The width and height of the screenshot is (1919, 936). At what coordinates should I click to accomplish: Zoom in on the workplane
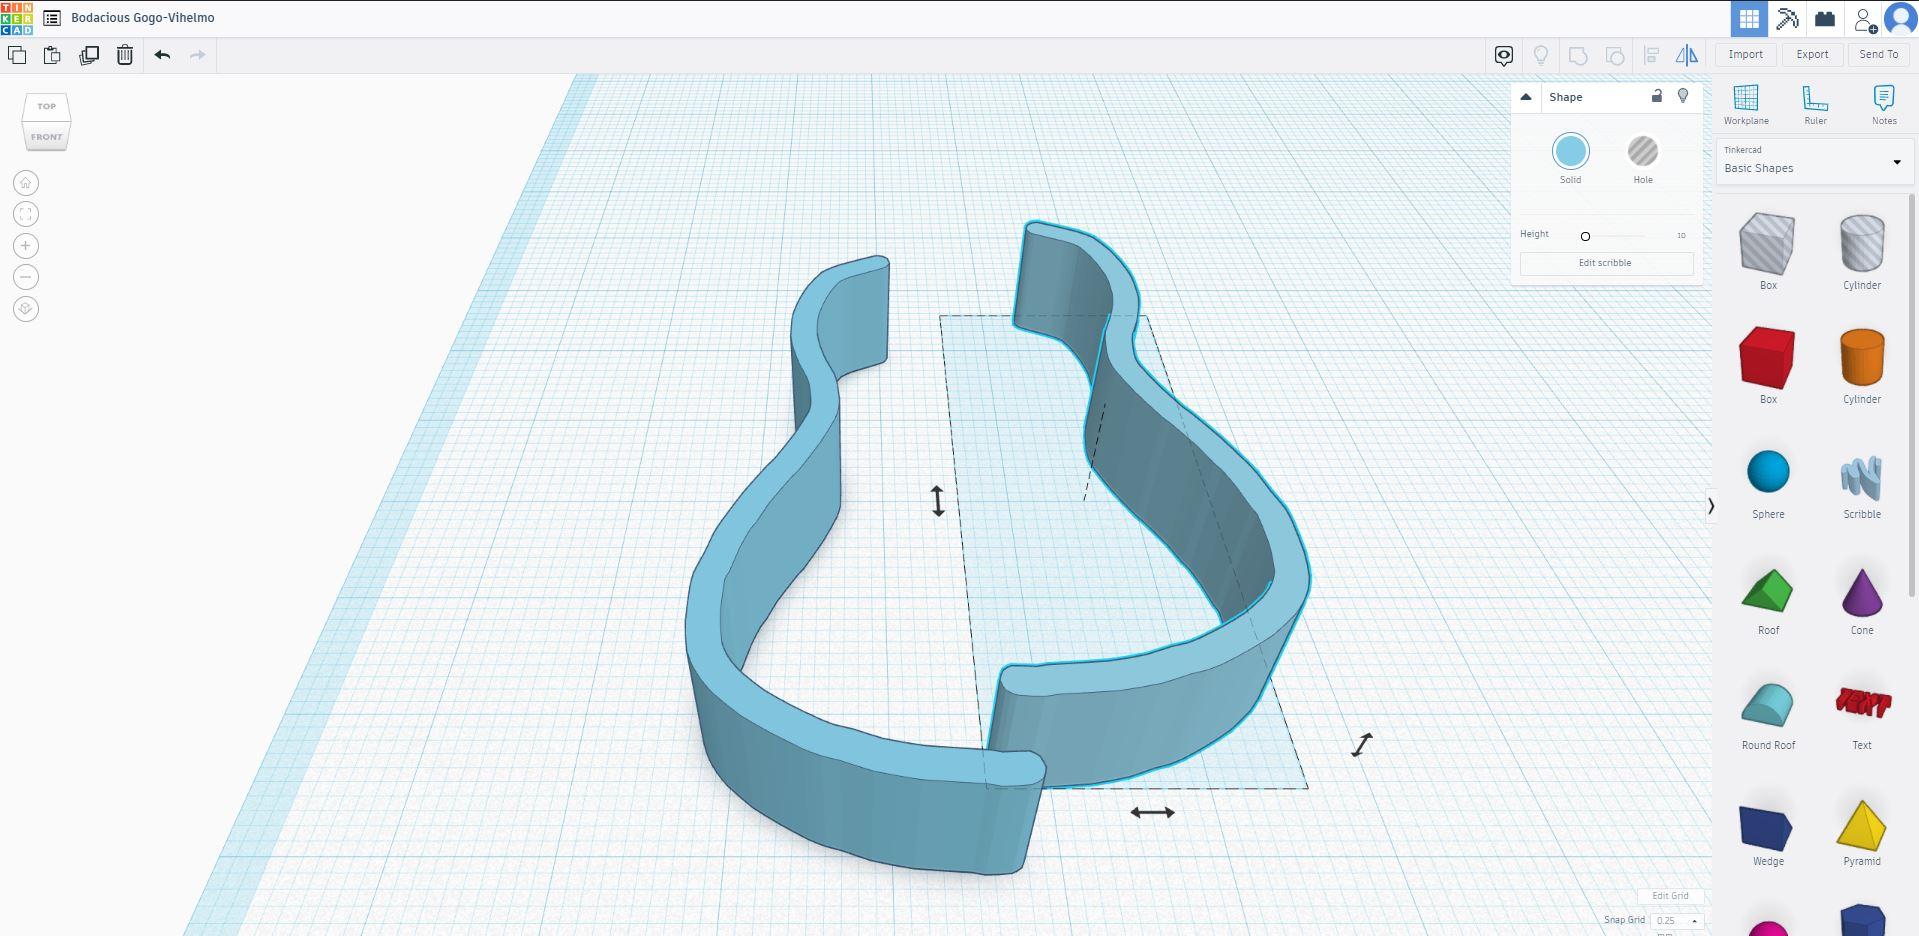(26, 246)
